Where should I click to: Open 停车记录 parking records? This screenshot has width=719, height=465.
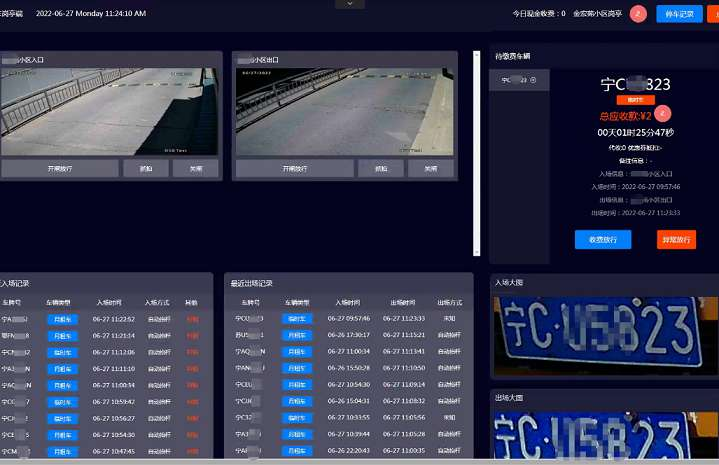[679, 14]
